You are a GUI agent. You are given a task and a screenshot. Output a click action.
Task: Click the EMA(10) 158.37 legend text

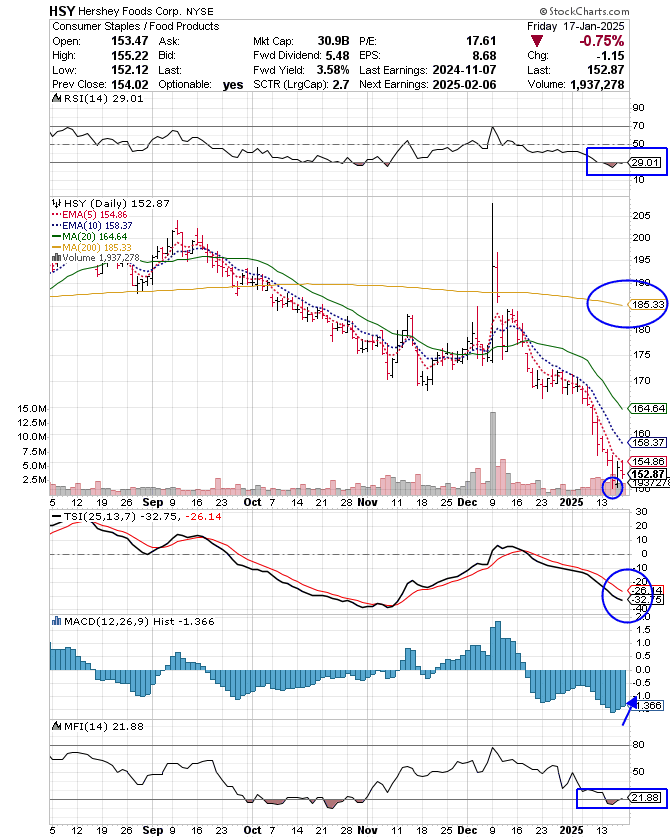(97, 226)
